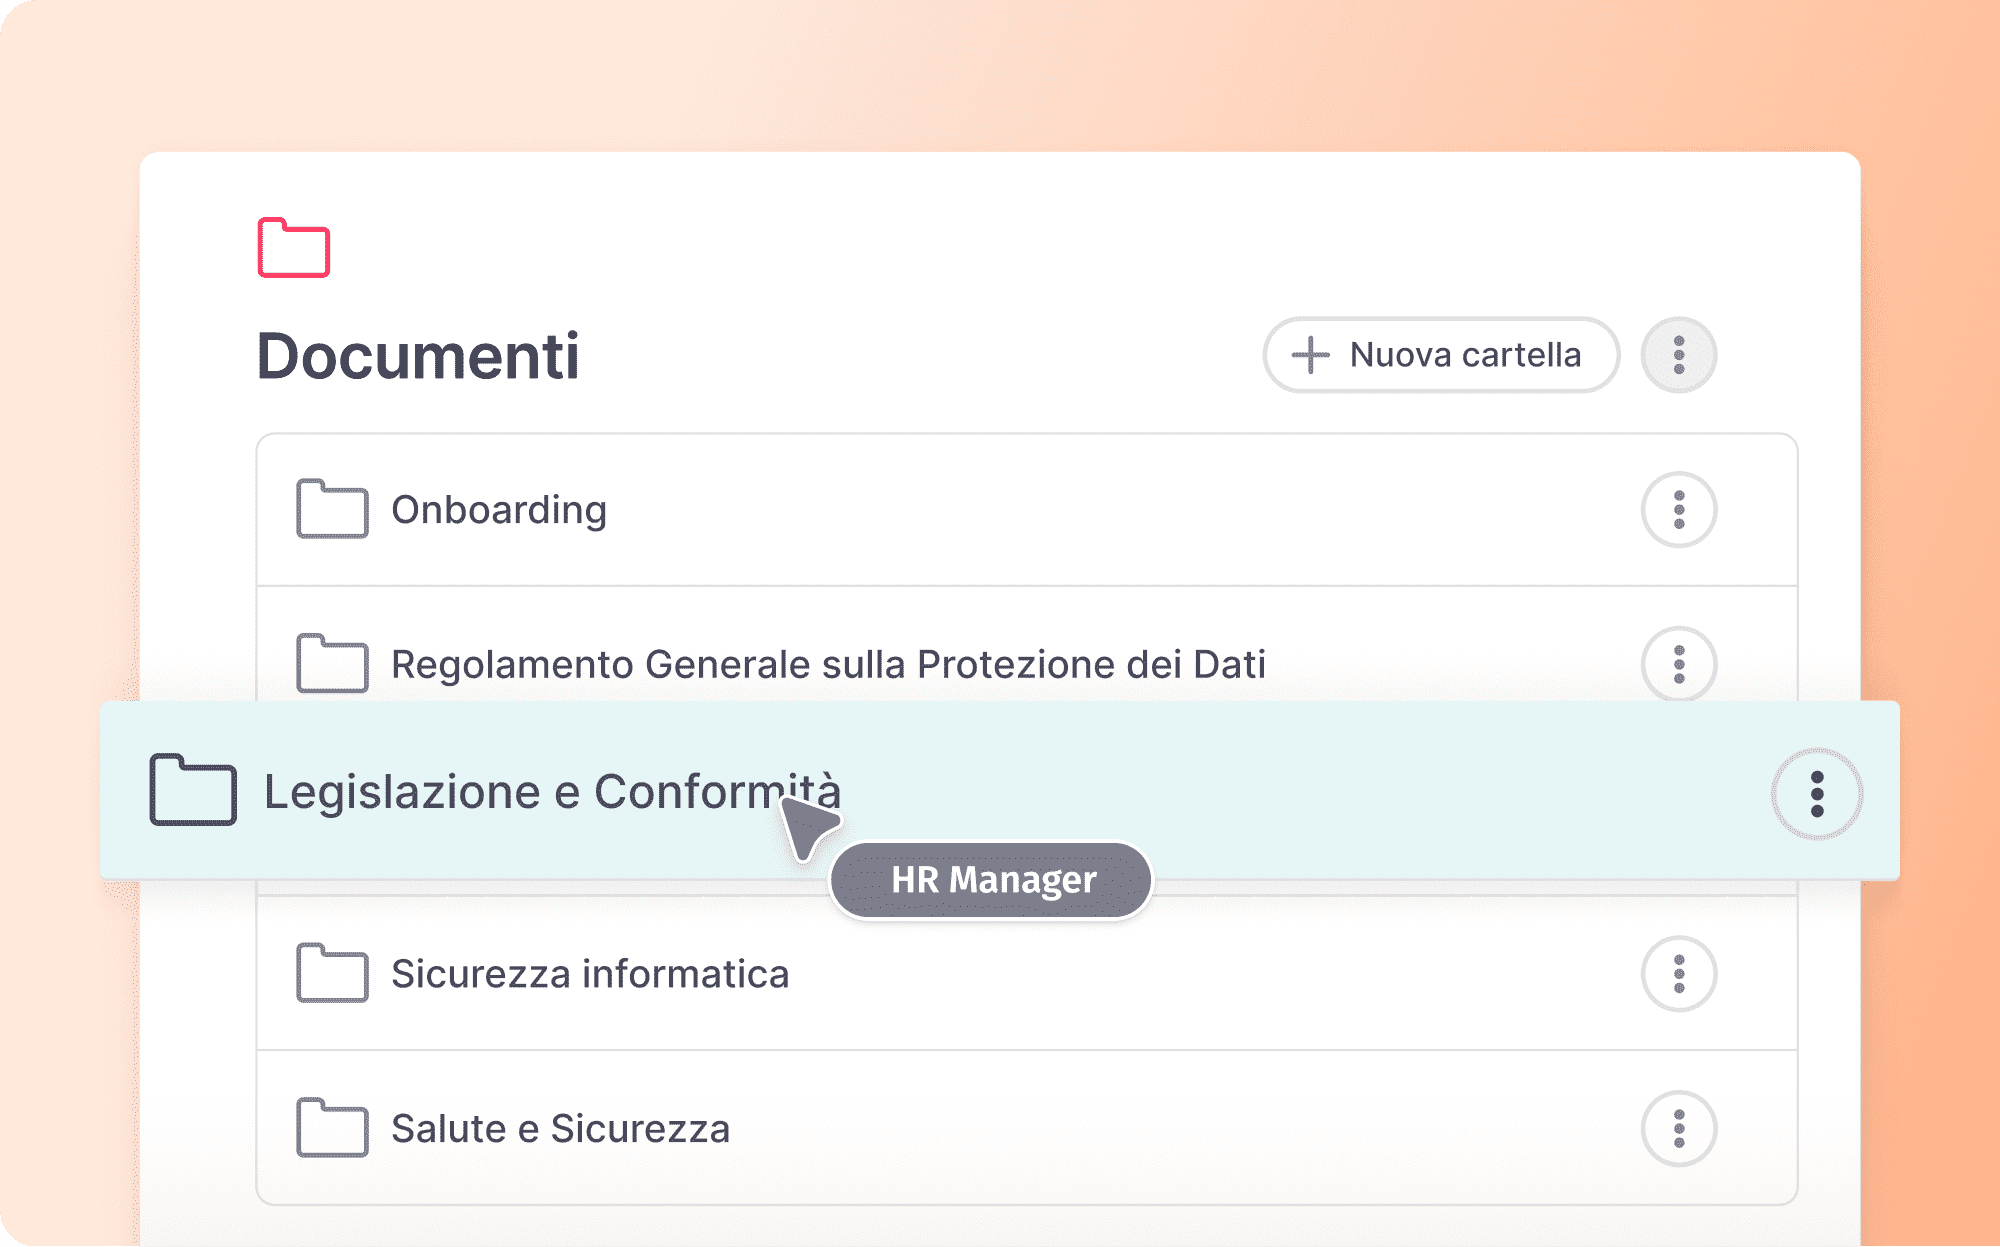2000x1247 pixels.
Task: Click the HR Manager cursor label
Action: pos(992,880)
